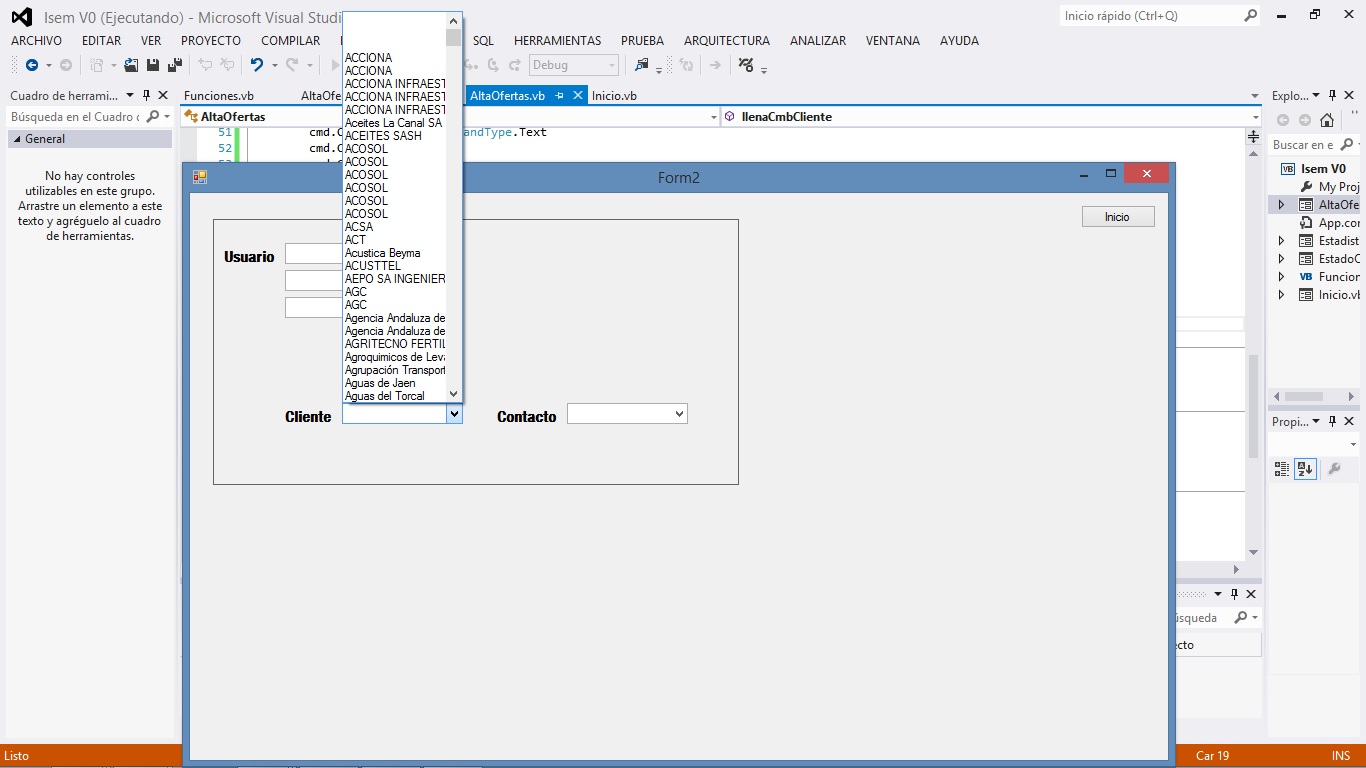Click the quick launch search magnifier icon
The height and width of the screenshot is (768, 1366).
click(x=1250, y=16)
